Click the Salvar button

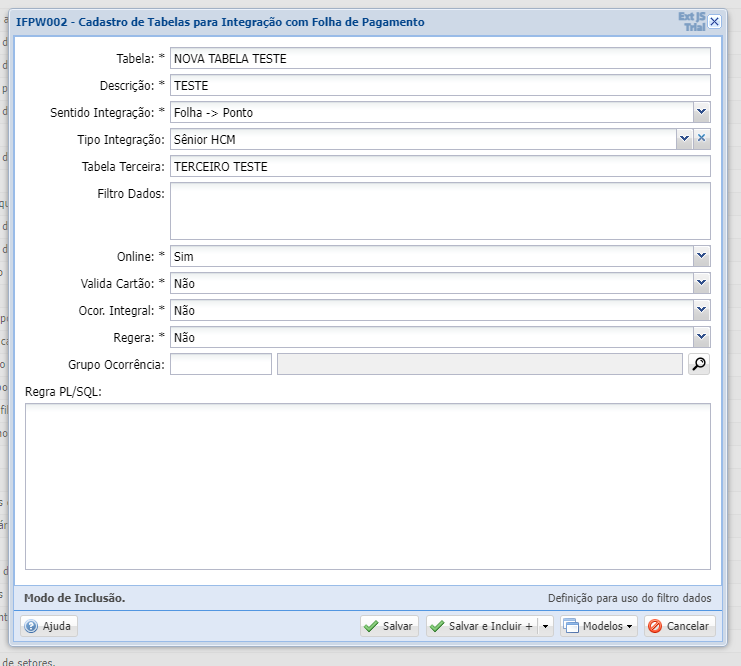[x=389, y=626]
